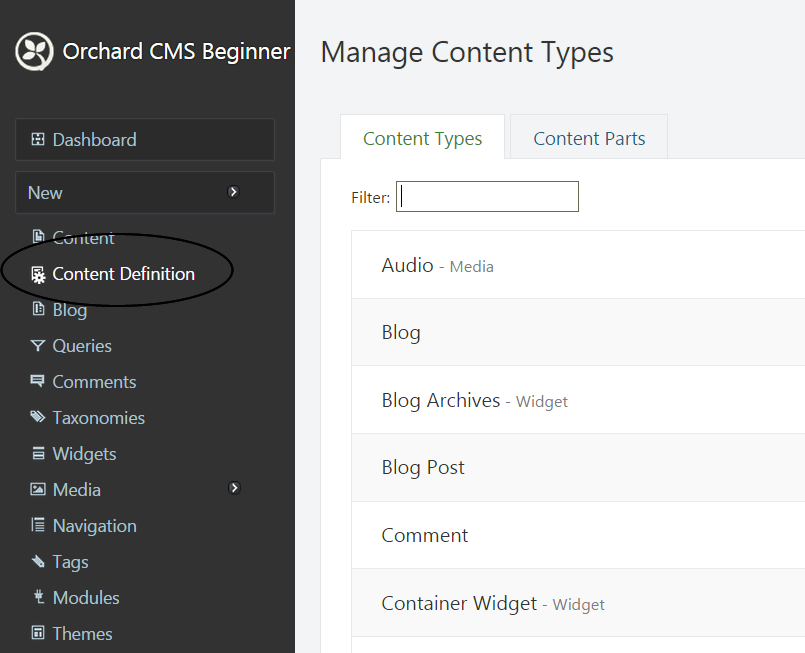The image size is (805, 653).
Task: Focus the Filter text box
Action: pyautogui.click(x=487, y=196)
